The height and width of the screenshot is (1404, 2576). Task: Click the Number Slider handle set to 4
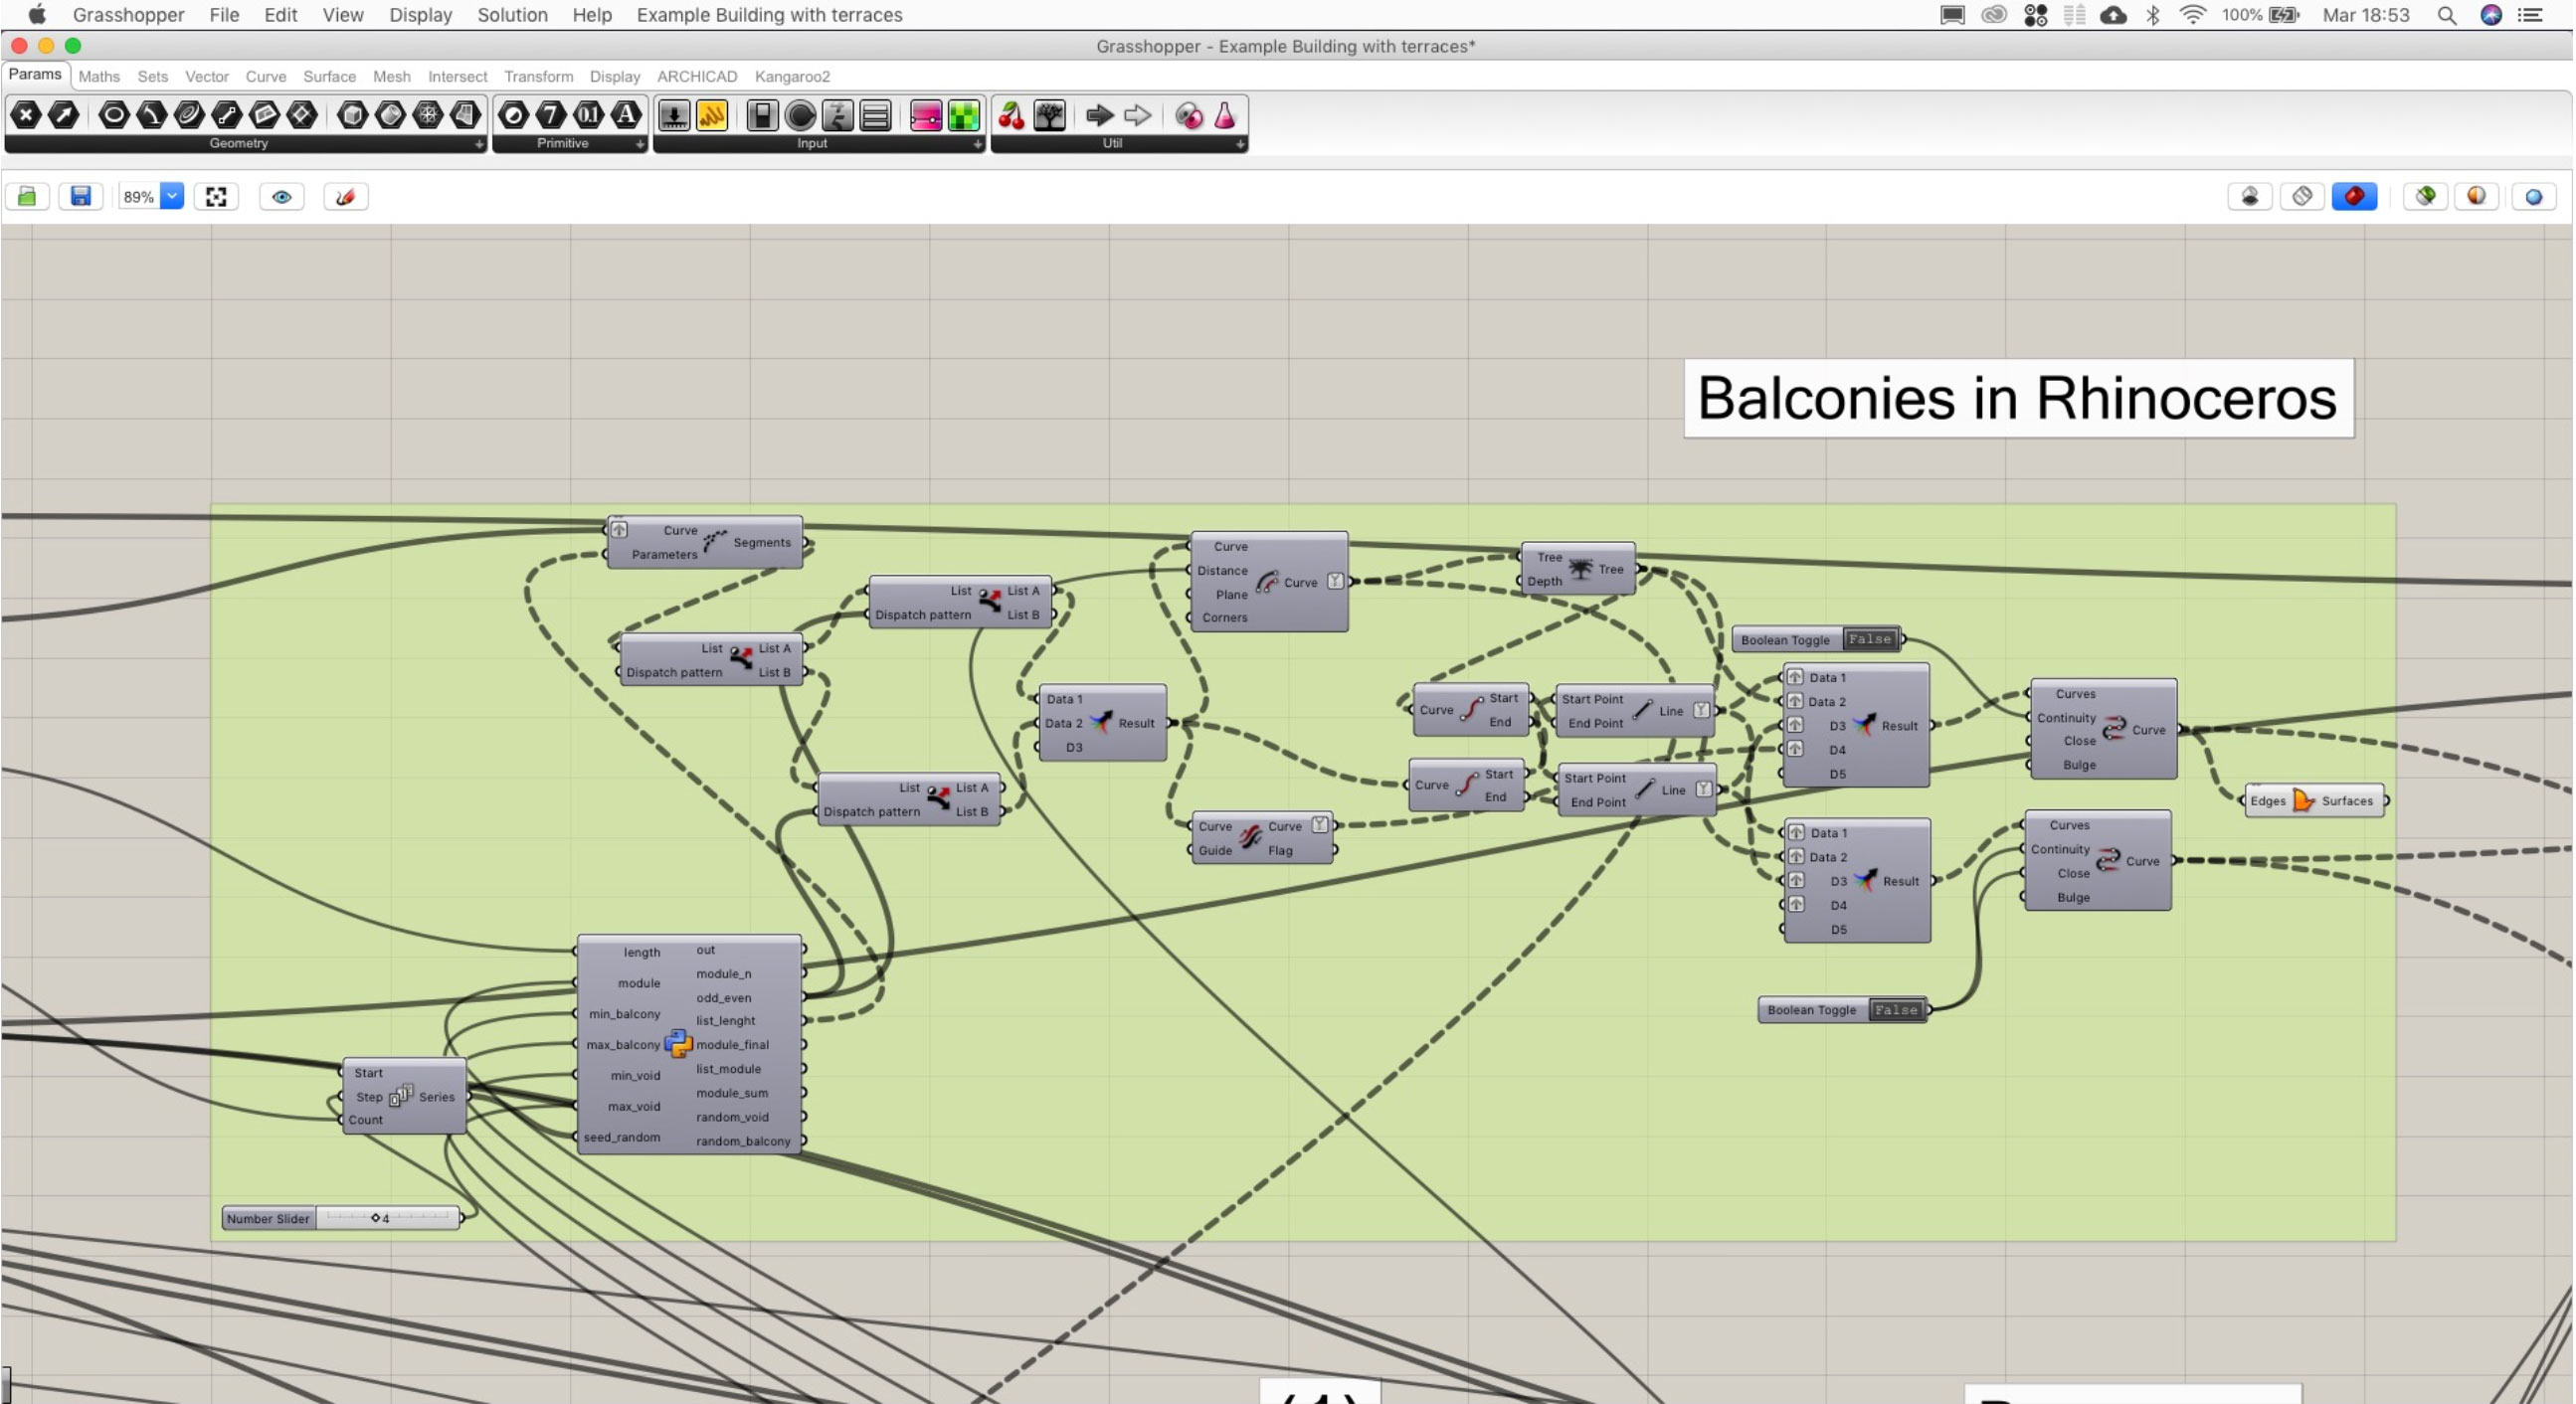pyautogui.click(x=376, y=1218)
